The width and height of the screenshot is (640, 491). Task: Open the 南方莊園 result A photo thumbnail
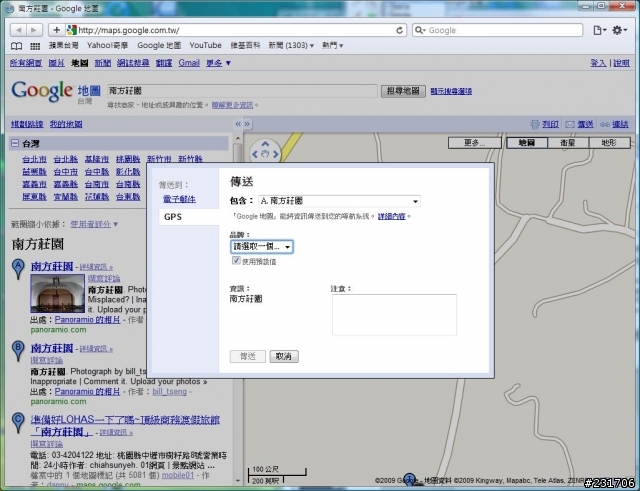(58, 293)
